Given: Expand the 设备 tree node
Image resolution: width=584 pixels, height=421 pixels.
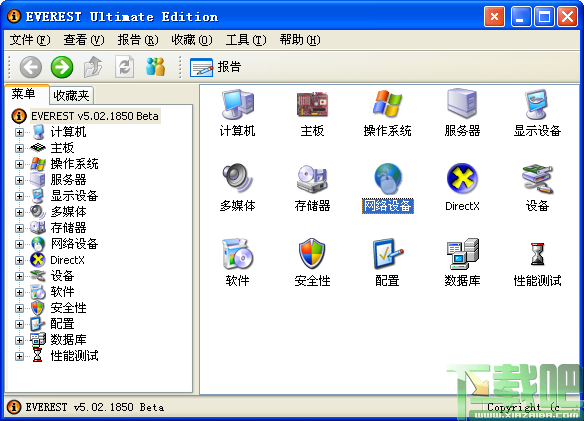Looking at the screenshot, I should pos(19,276).
